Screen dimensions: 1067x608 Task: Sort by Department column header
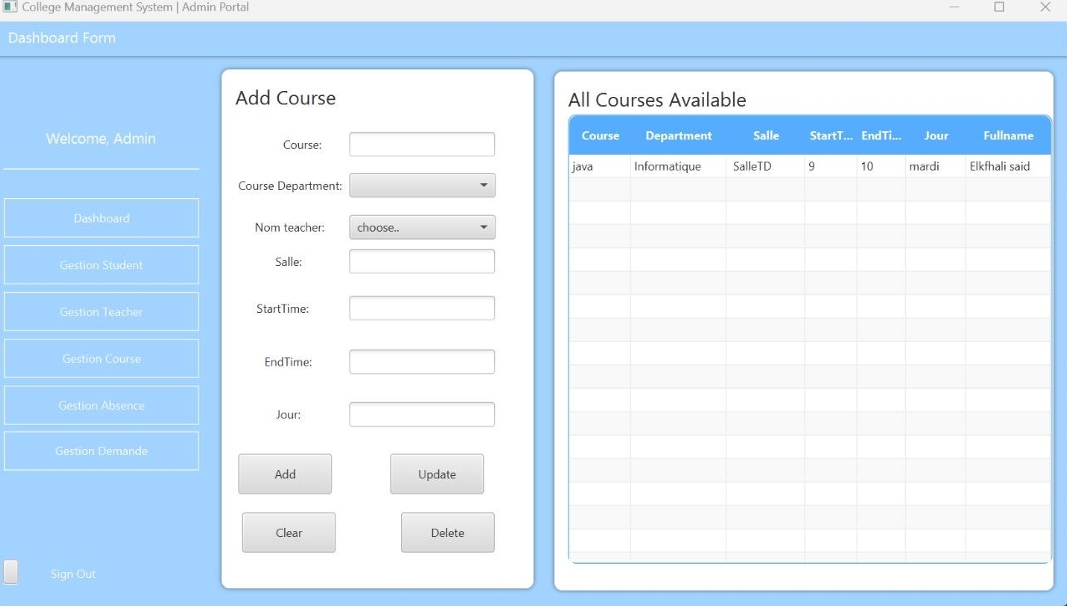point(678,136)
